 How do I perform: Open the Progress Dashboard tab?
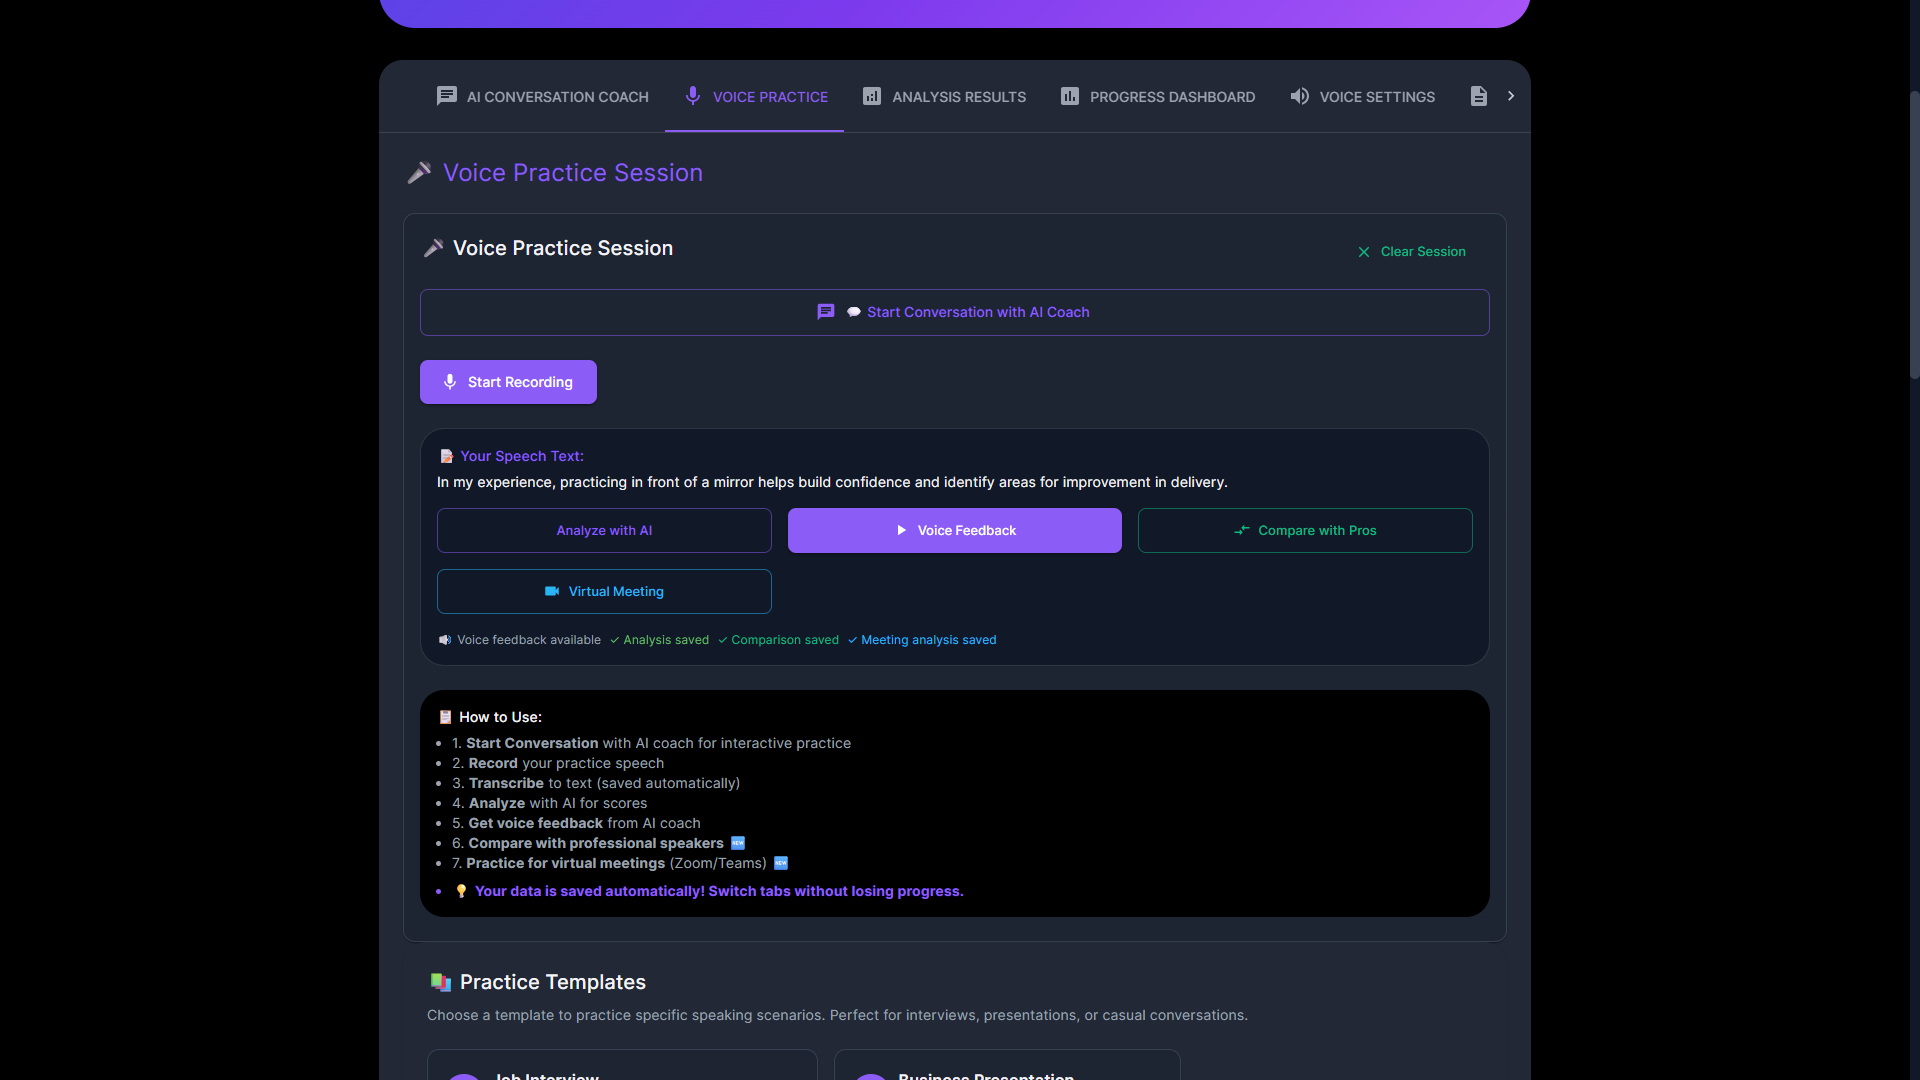[x=1172, y=97]
